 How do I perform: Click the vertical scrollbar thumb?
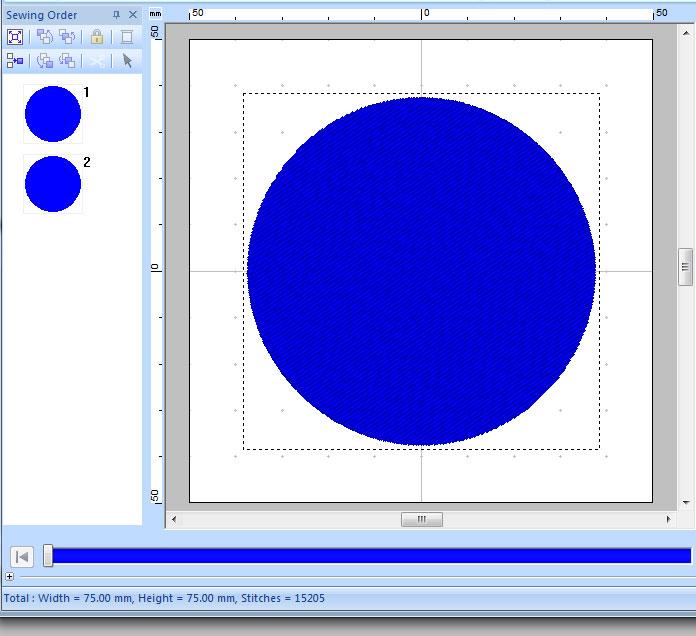pyautogui.click(x=685, y=267)
